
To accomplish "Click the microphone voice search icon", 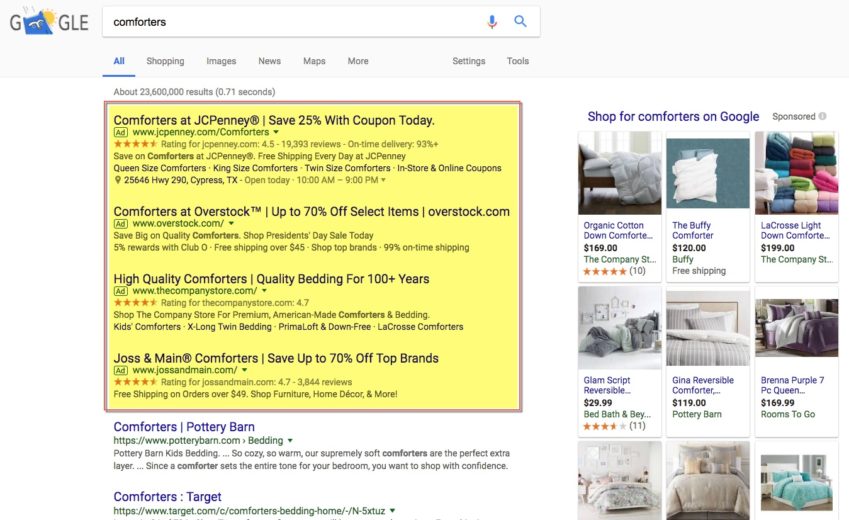I will coord(492,22).
